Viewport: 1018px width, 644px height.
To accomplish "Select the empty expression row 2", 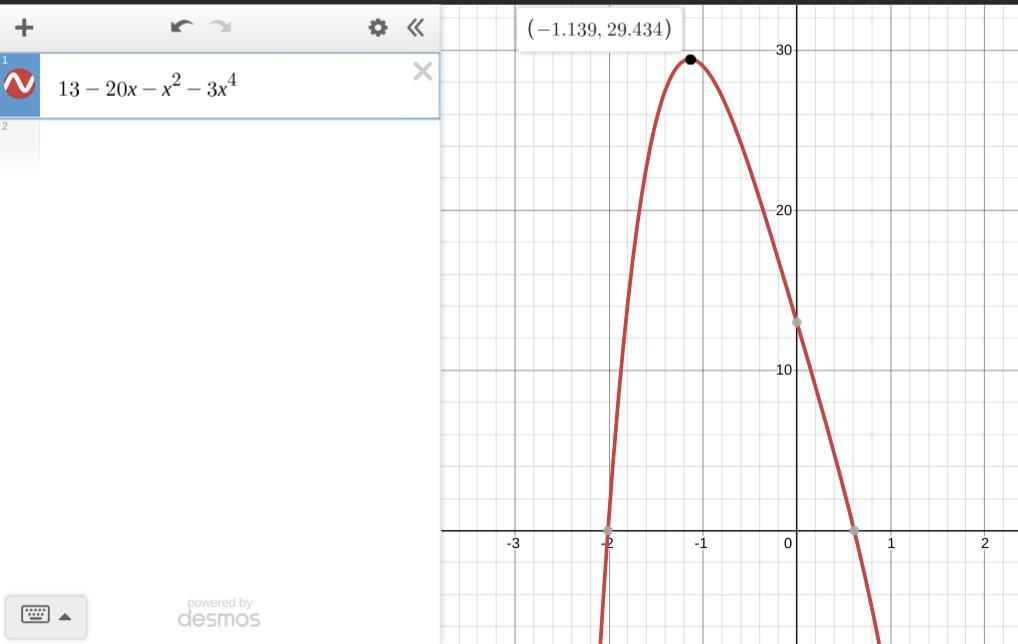I will (x=219, y=144).
